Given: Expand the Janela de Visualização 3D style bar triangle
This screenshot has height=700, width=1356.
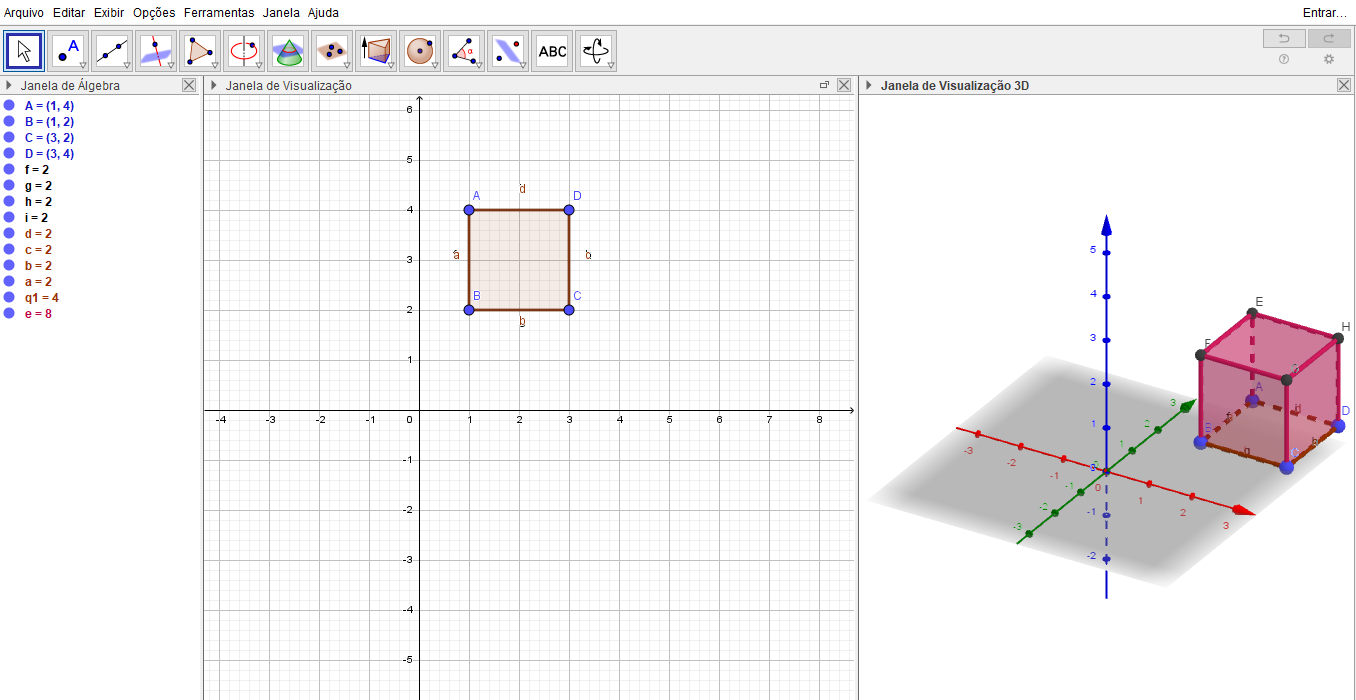Looking at the screenshot, I should click(x=869, y=86).
